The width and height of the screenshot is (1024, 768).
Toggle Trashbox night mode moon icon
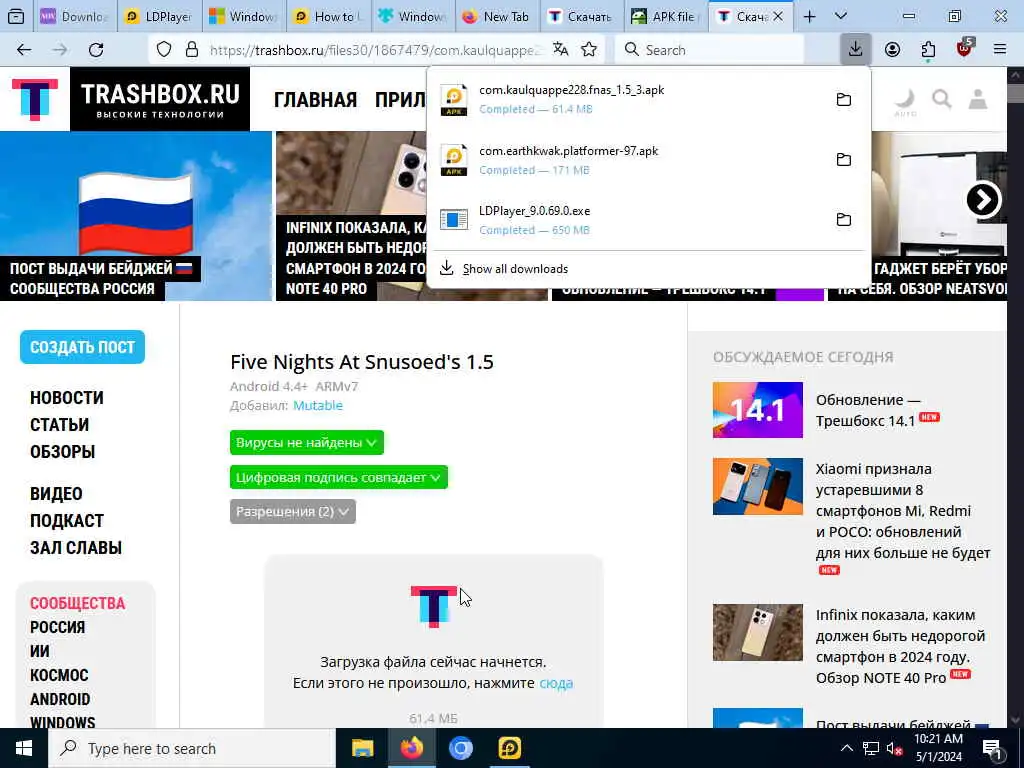(x=905, y=101)
